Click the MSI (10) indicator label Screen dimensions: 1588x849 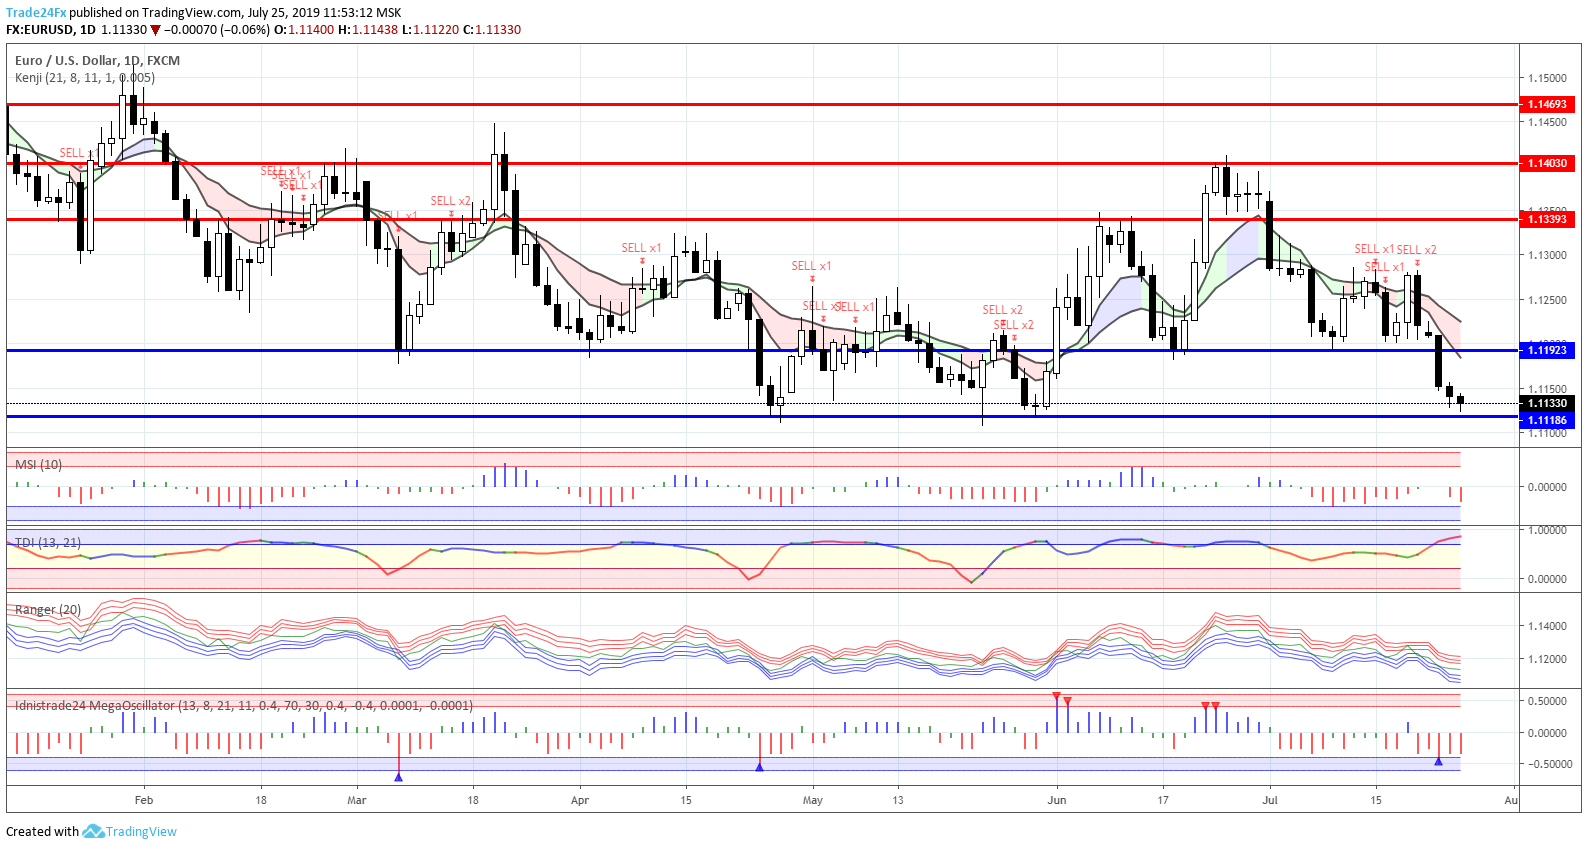point(39,464)
